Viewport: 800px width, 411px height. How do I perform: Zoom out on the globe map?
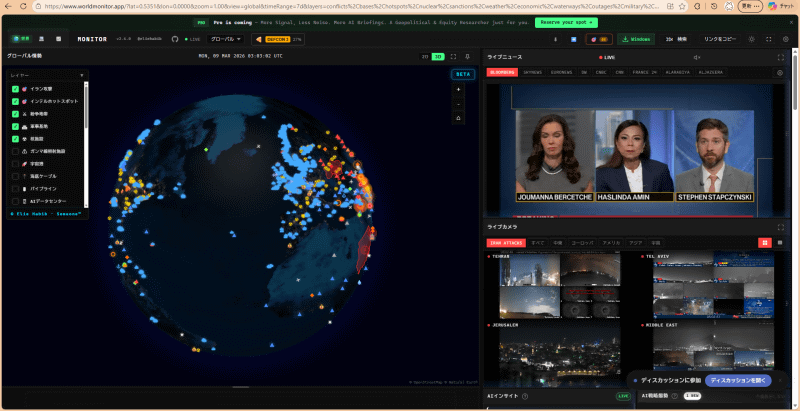458,104
